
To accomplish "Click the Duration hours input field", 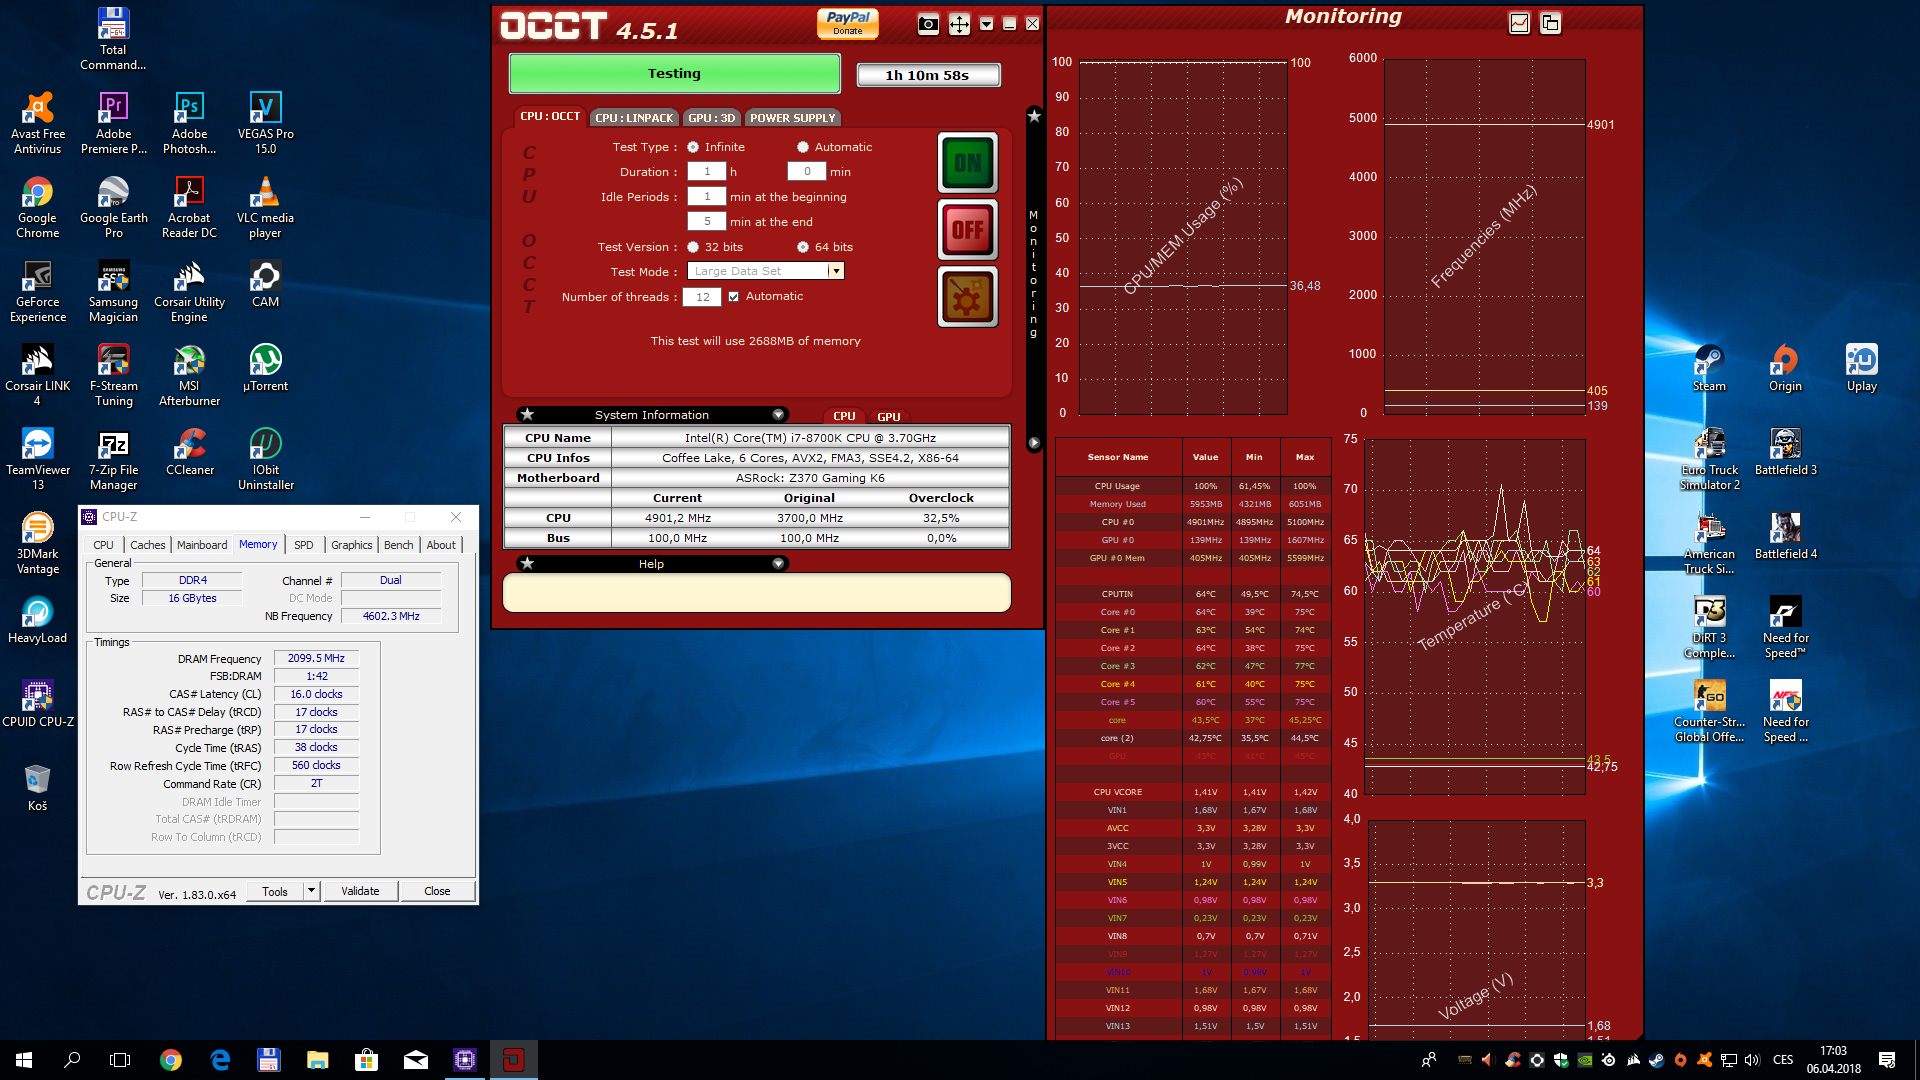I will 706,172.
